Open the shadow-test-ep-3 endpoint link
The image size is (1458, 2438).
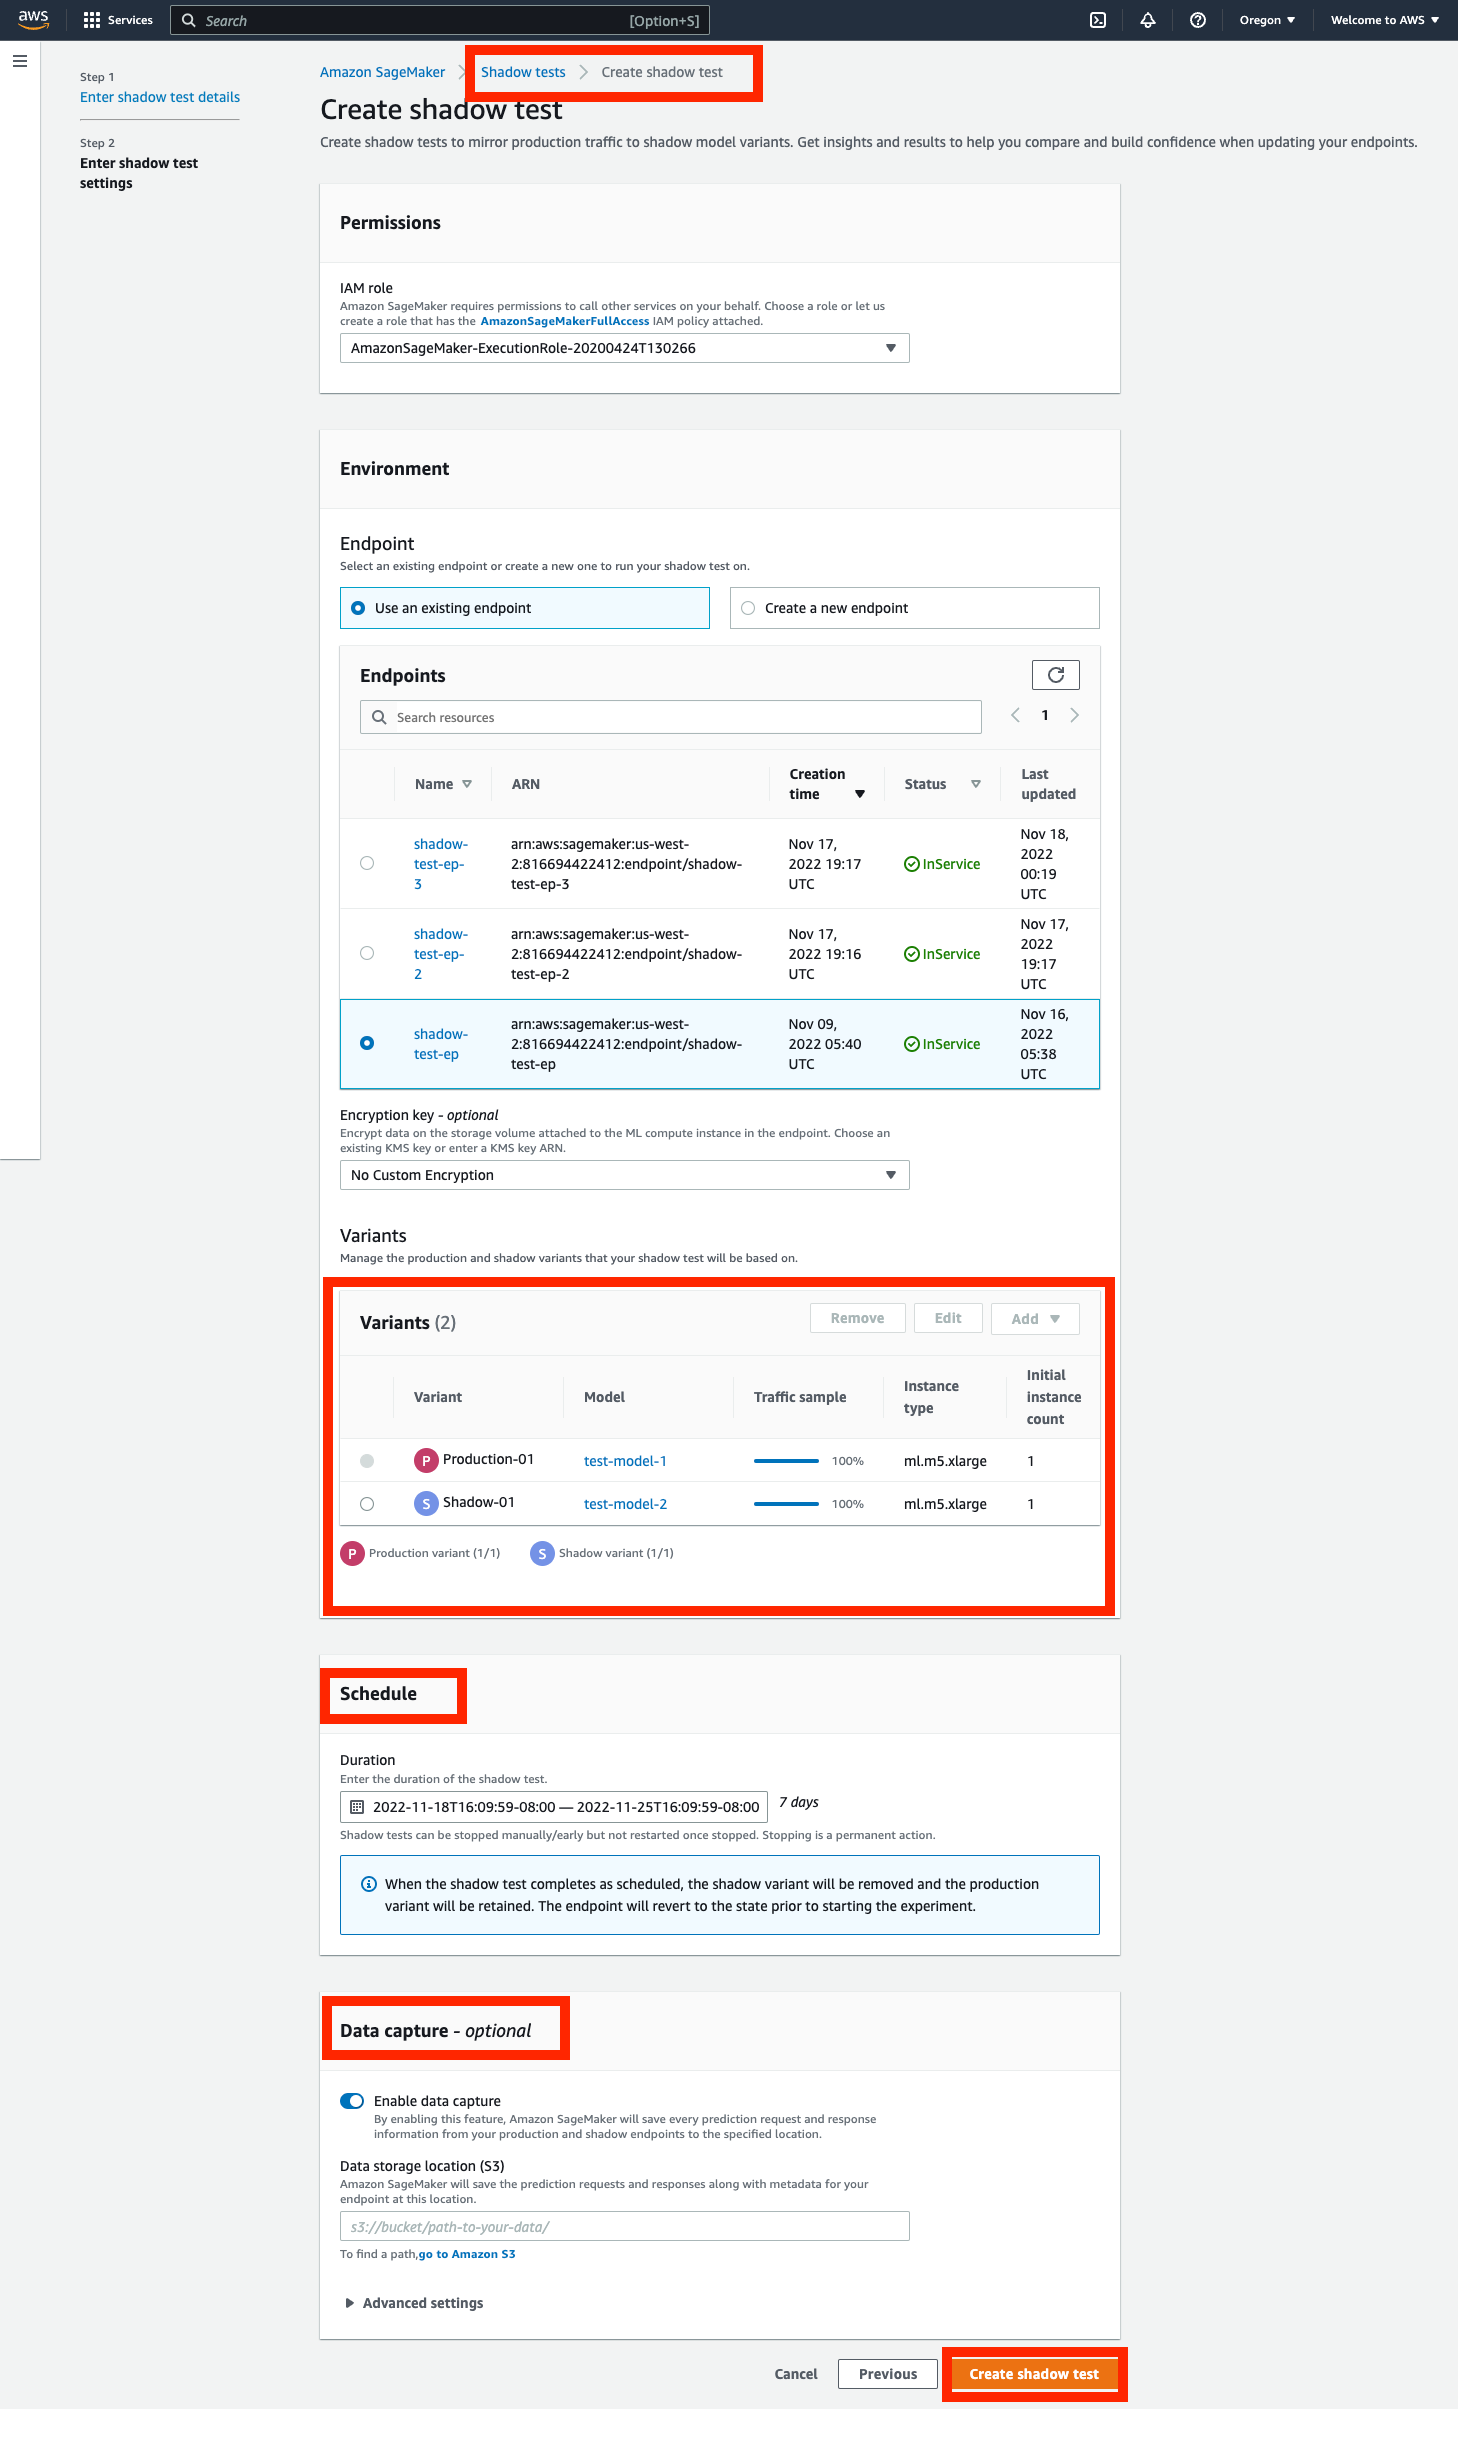pyautogui.click(x=441, y=864)
